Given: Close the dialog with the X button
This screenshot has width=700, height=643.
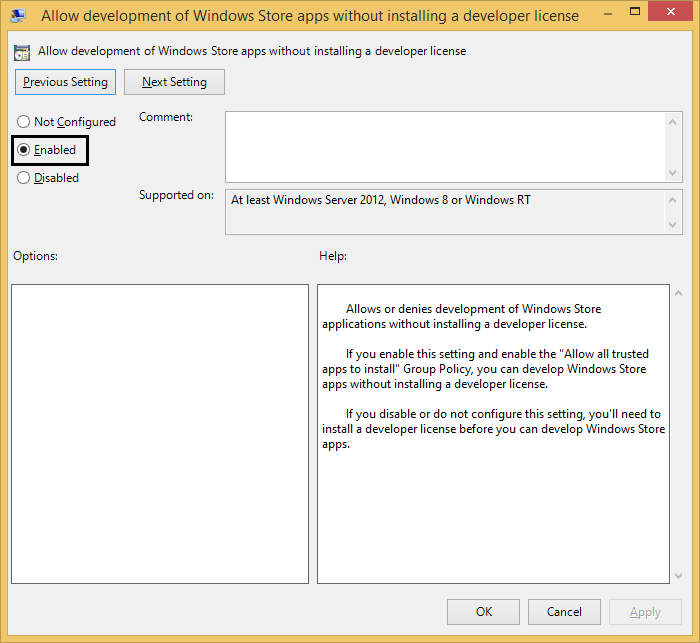Looking at the screenshot, I should [670, 12].
